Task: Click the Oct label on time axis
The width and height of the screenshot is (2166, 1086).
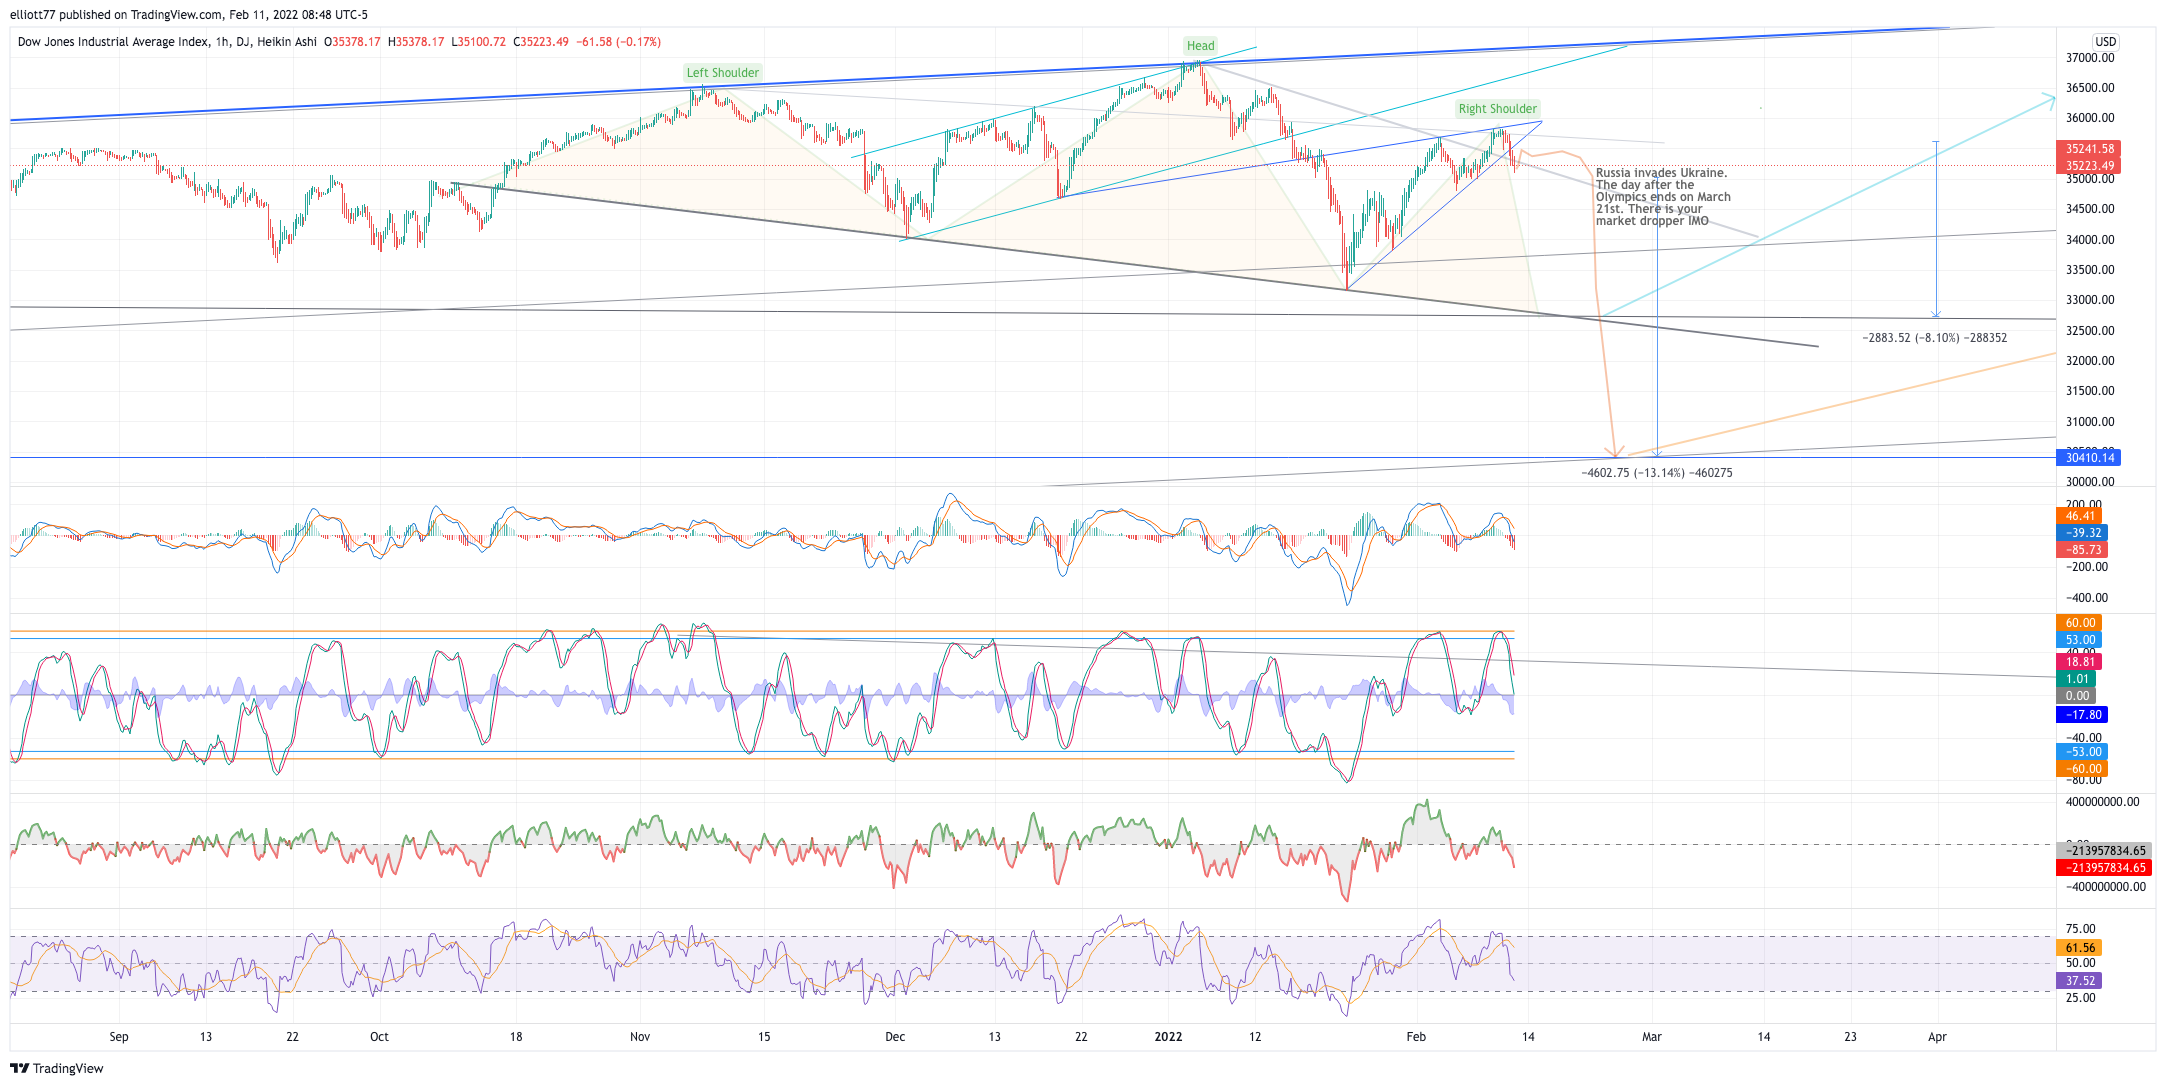Action: coord(379,1037)
